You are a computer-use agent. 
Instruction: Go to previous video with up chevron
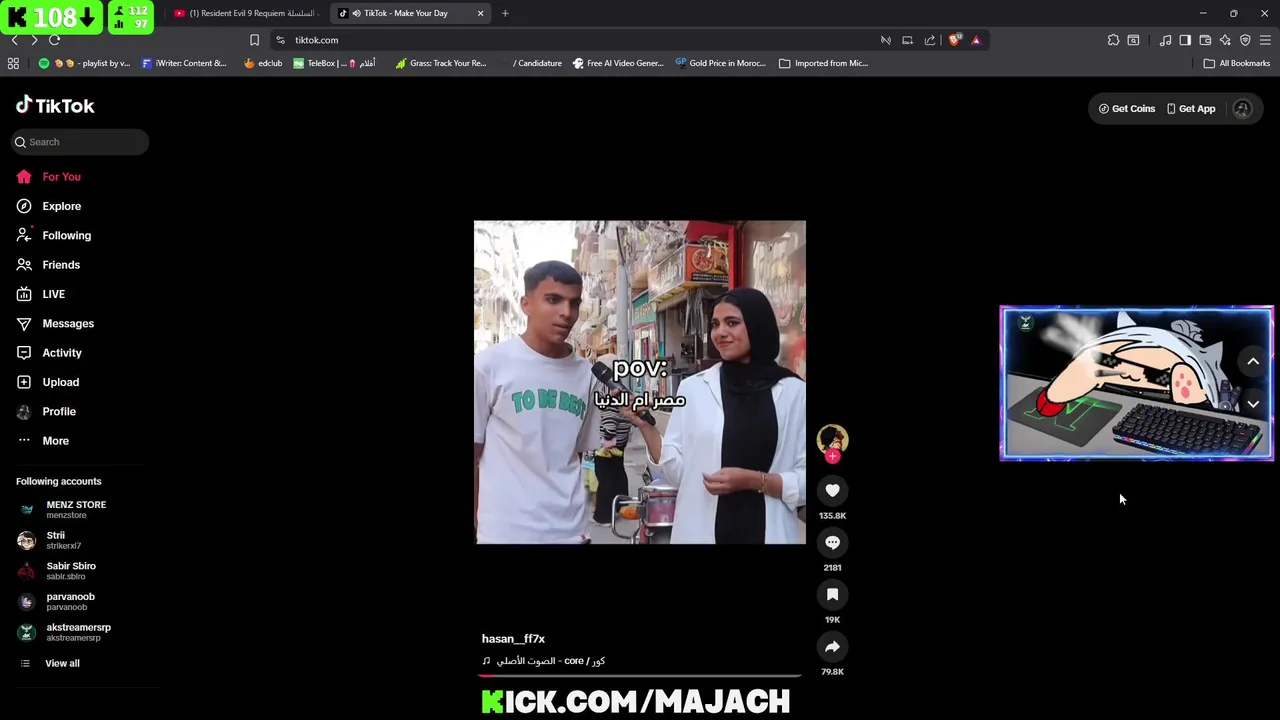(1253, 362)
